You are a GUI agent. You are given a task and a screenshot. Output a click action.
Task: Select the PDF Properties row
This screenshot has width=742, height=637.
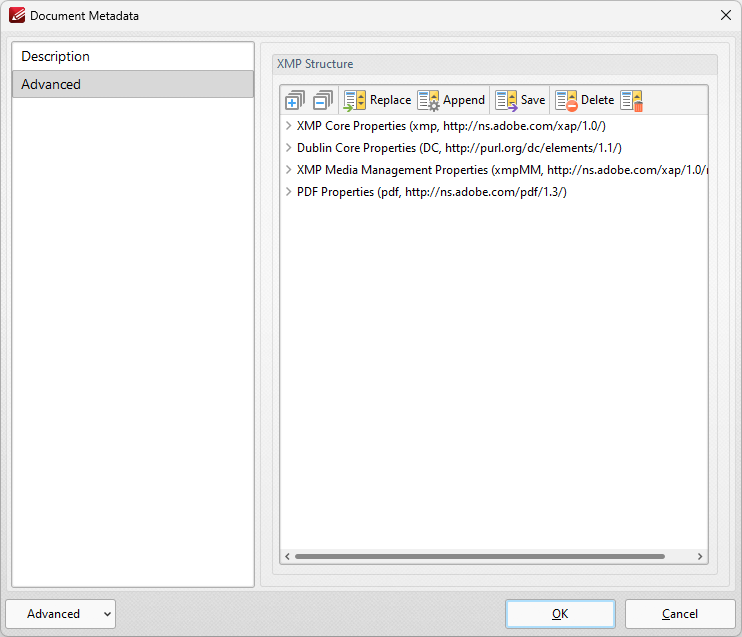click(494, 192)
